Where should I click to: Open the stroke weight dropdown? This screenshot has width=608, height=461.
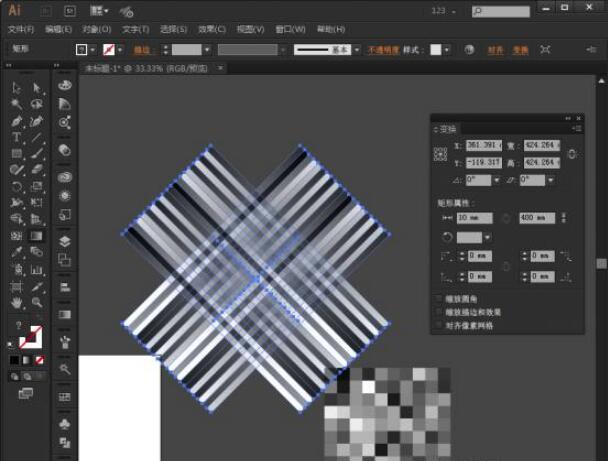(x=207, y=50)
